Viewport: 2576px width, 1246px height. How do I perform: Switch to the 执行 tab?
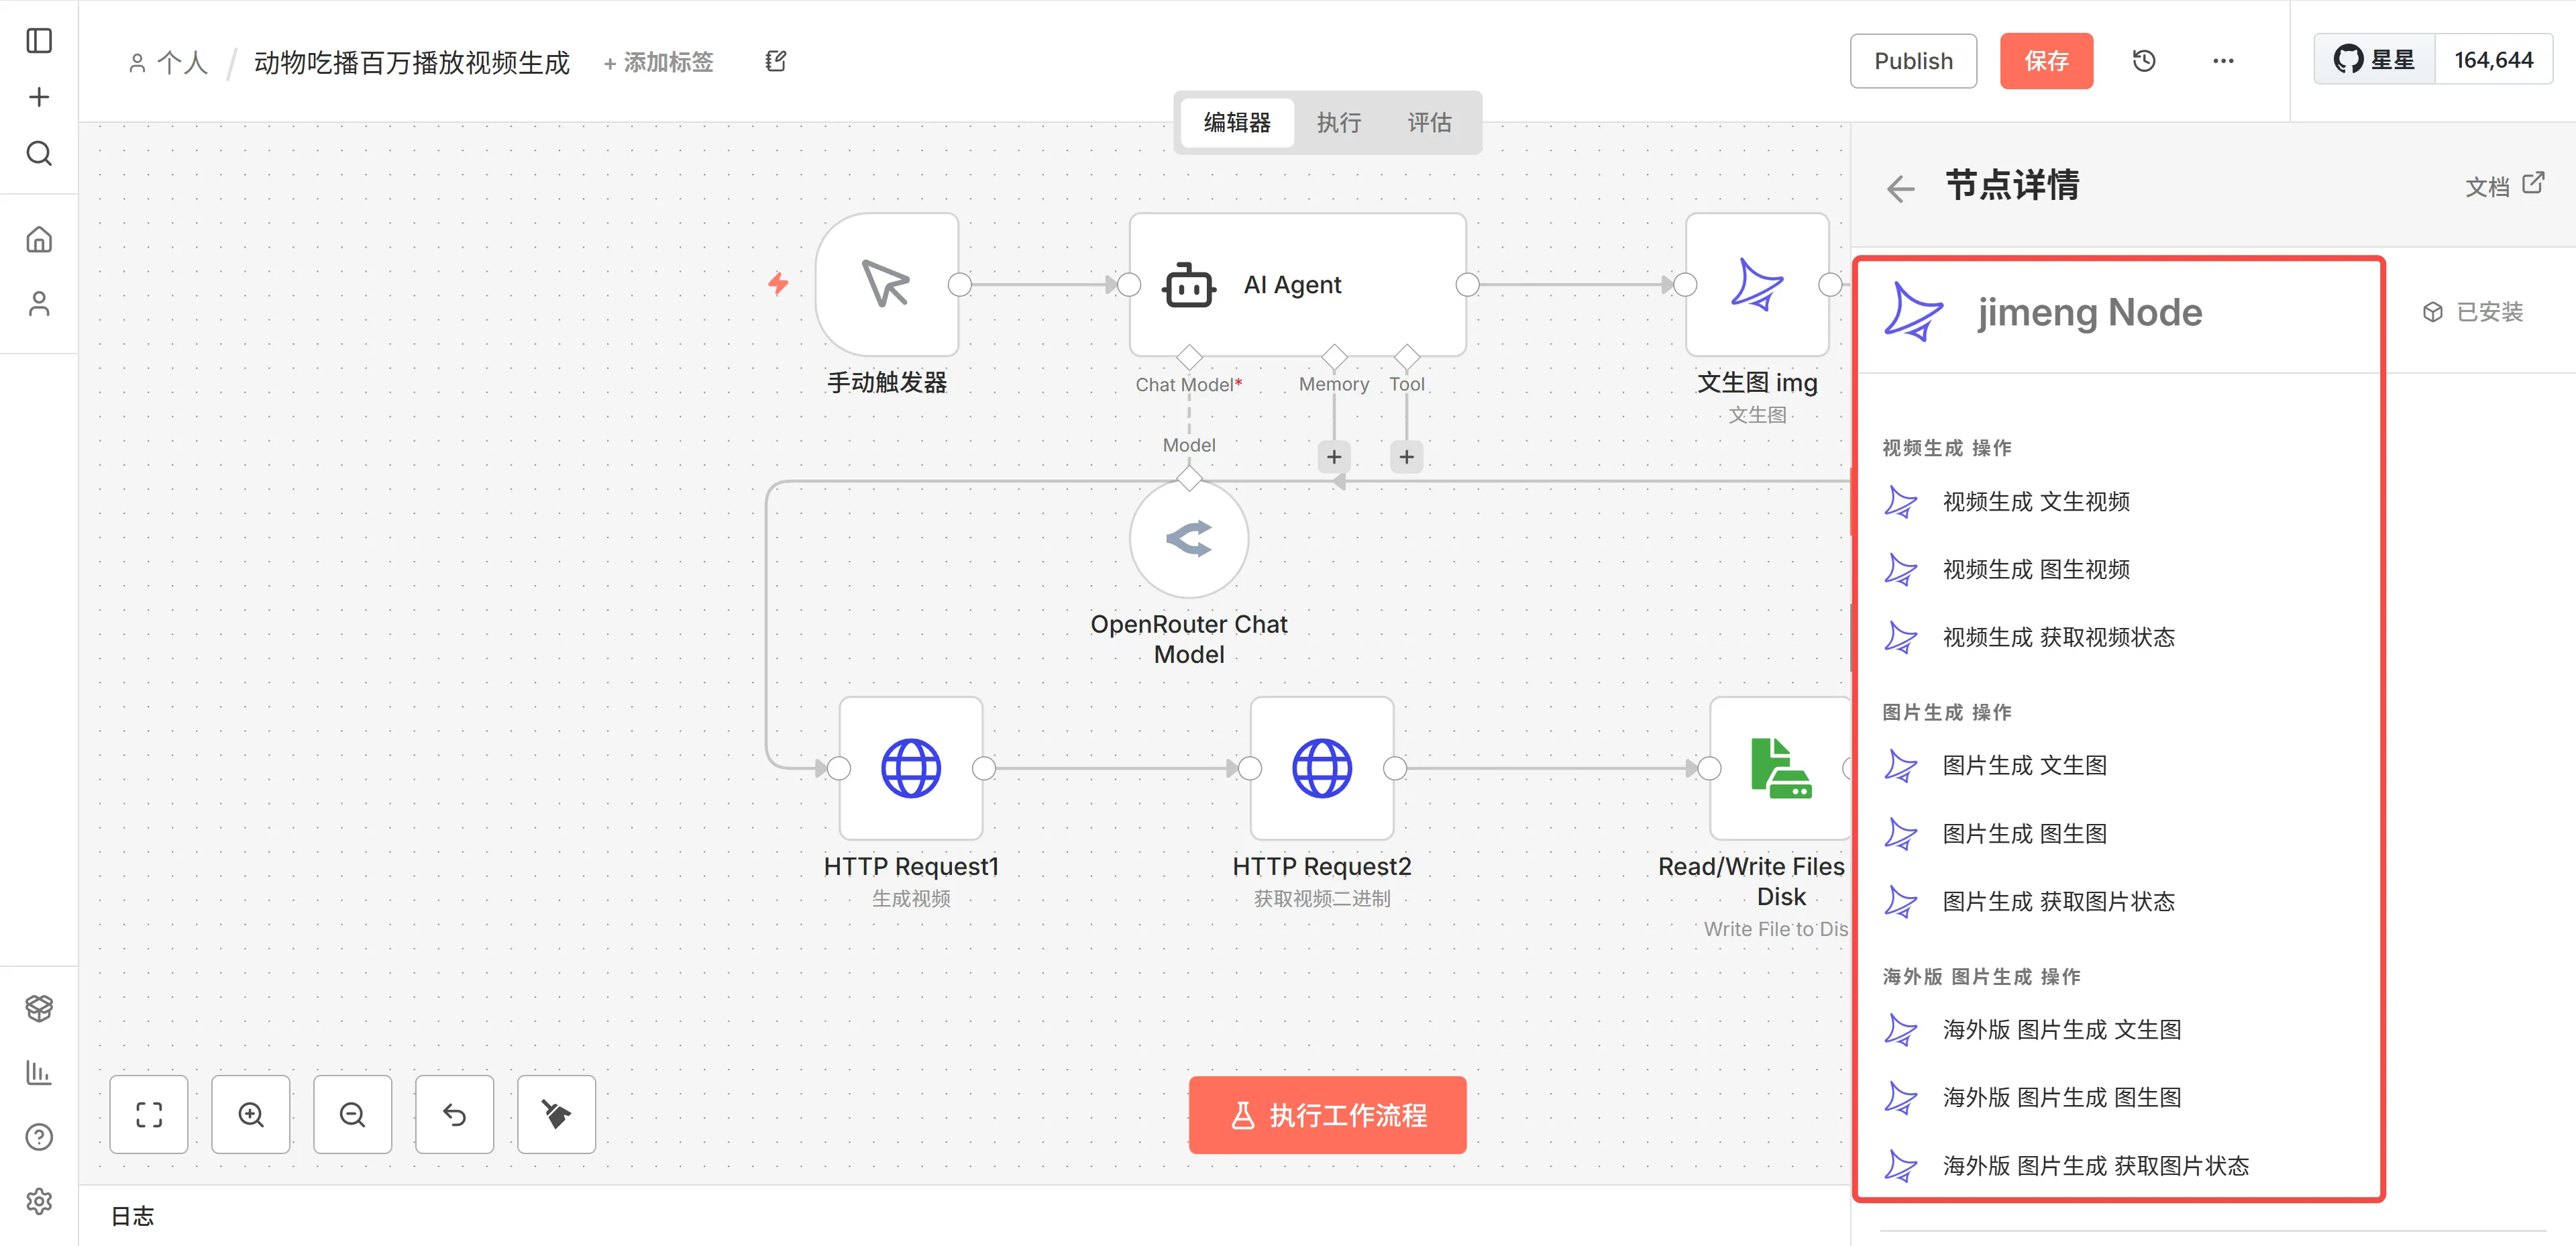pos(1338,122)
